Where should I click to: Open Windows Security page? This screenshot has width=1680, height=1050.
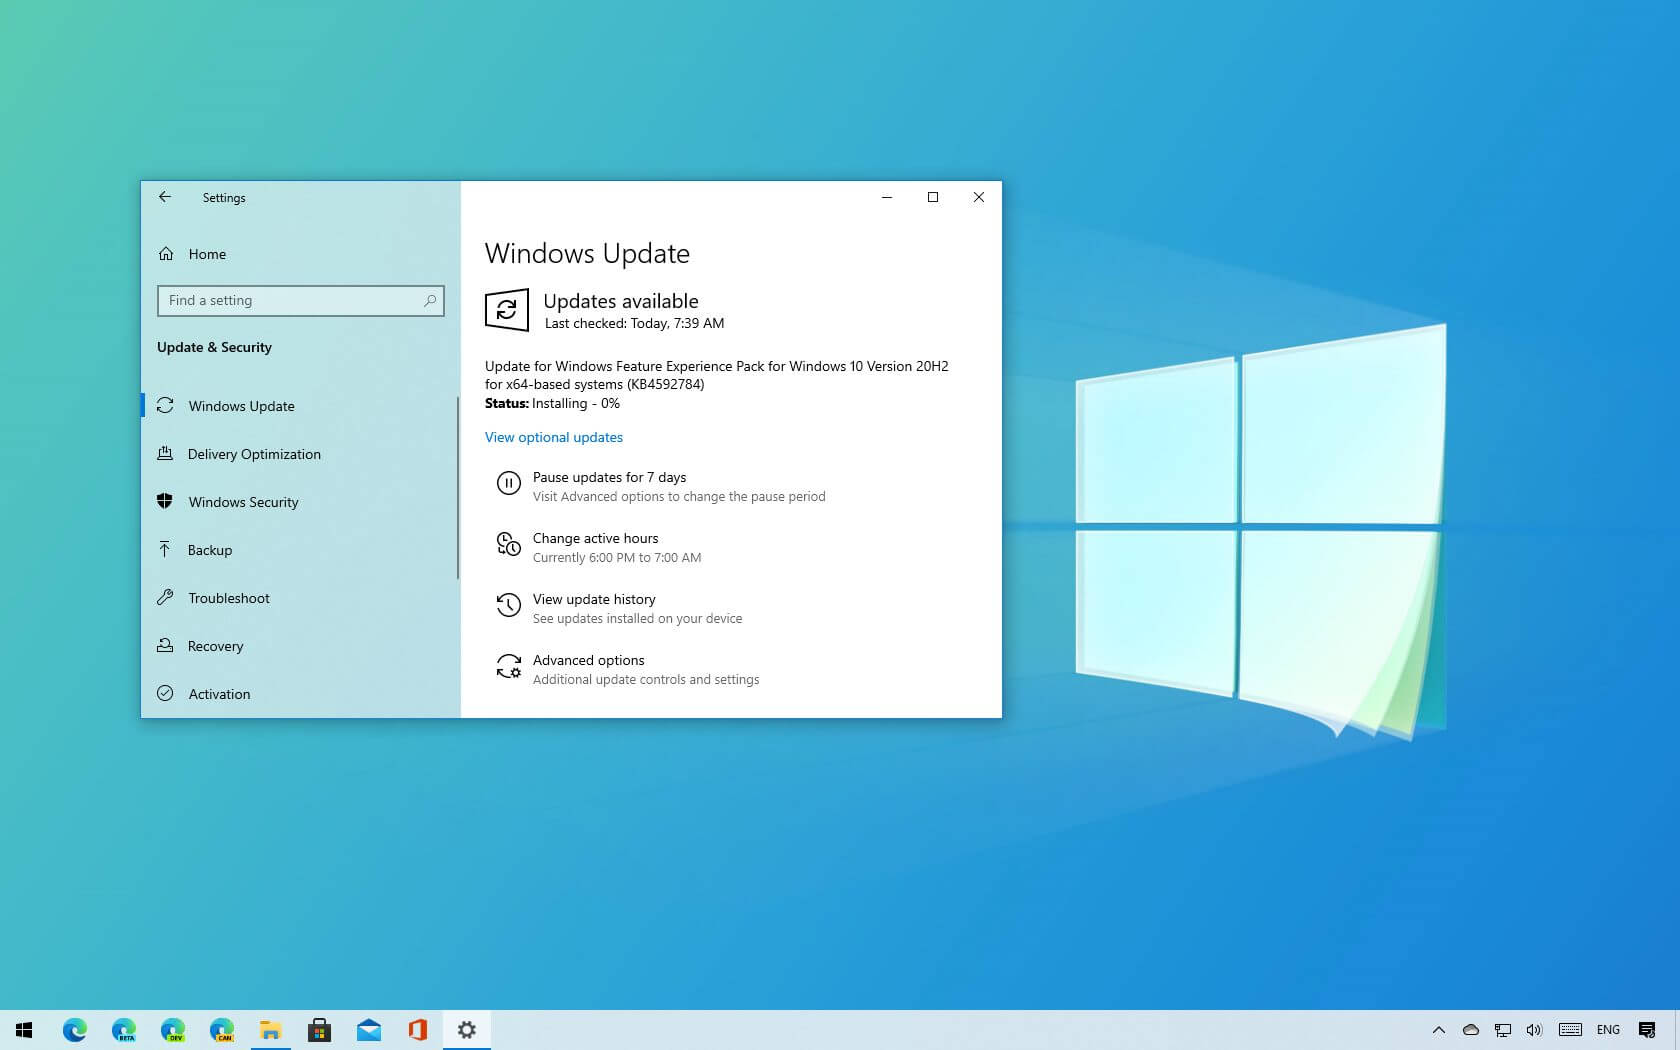[300, 502]
